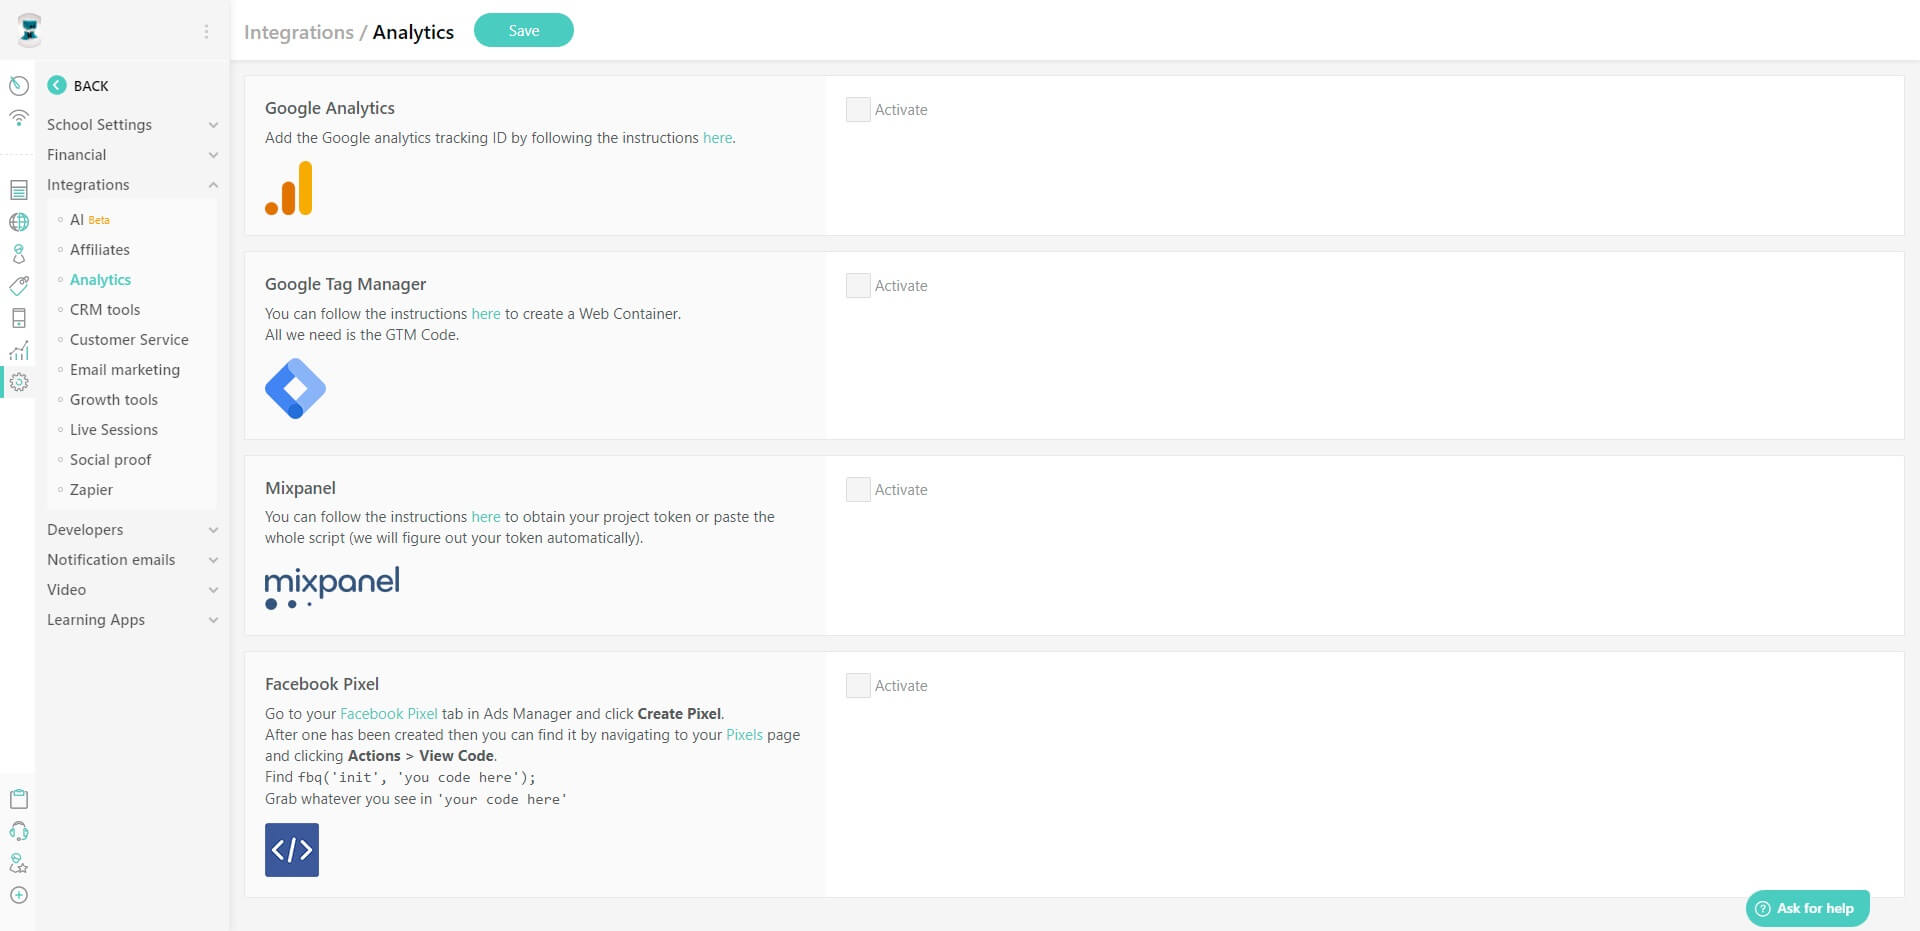1920x931 pixels.
Task: Open the Facebook Pixel link
Action: 388,713
